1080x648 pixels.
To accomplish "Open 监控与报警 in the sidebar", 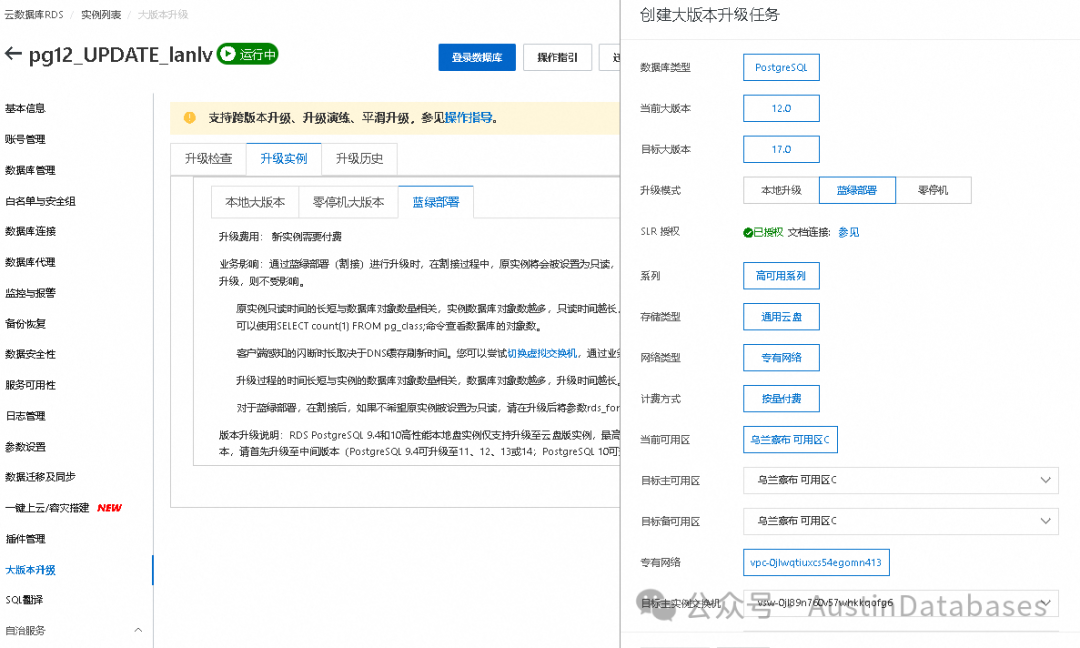I will click(30, 293).
